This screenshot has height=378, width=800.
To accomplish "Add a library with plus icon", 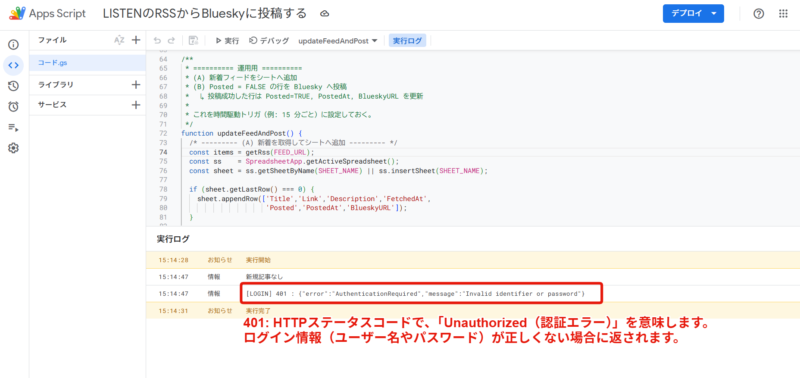I will coord(136,85).
